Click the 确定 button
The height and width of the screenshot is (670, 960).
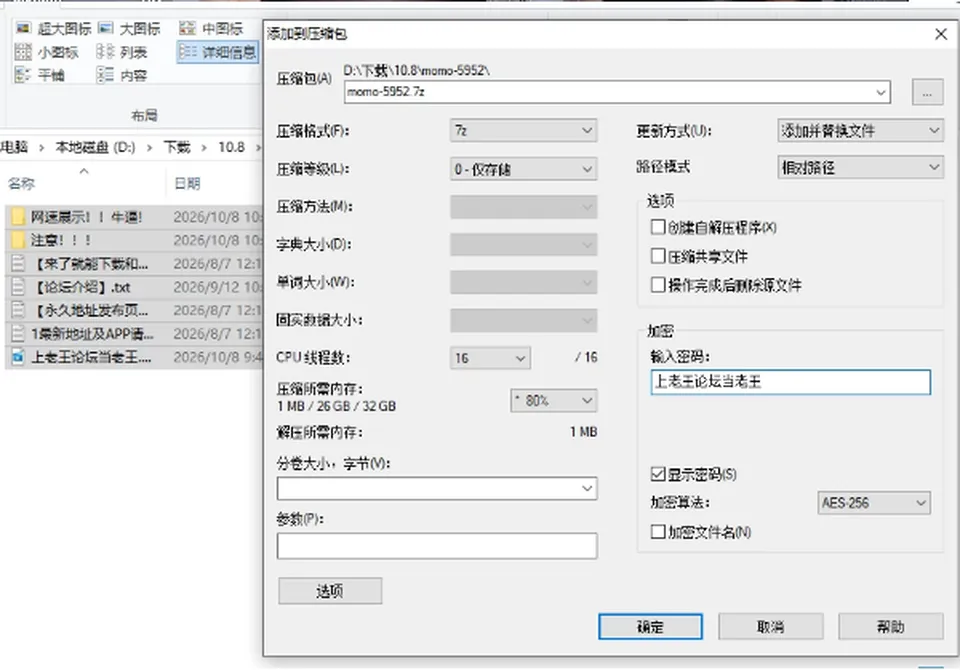[x=650, y=627]
